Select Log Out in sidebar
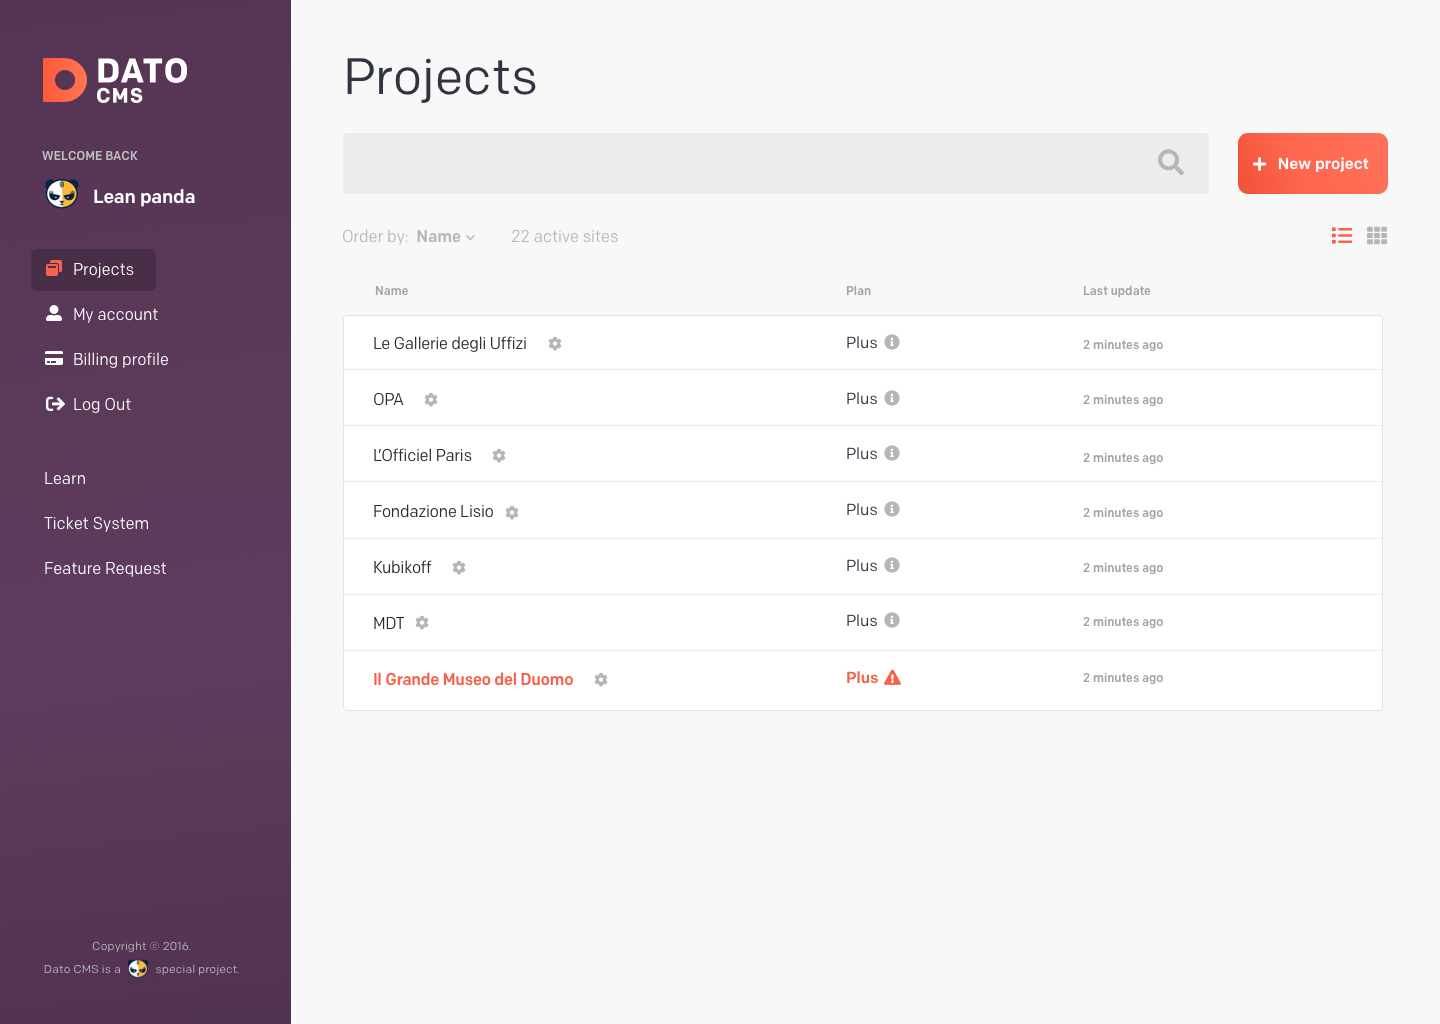This screenshot has height=1024, width=1440. coord(88,404)
